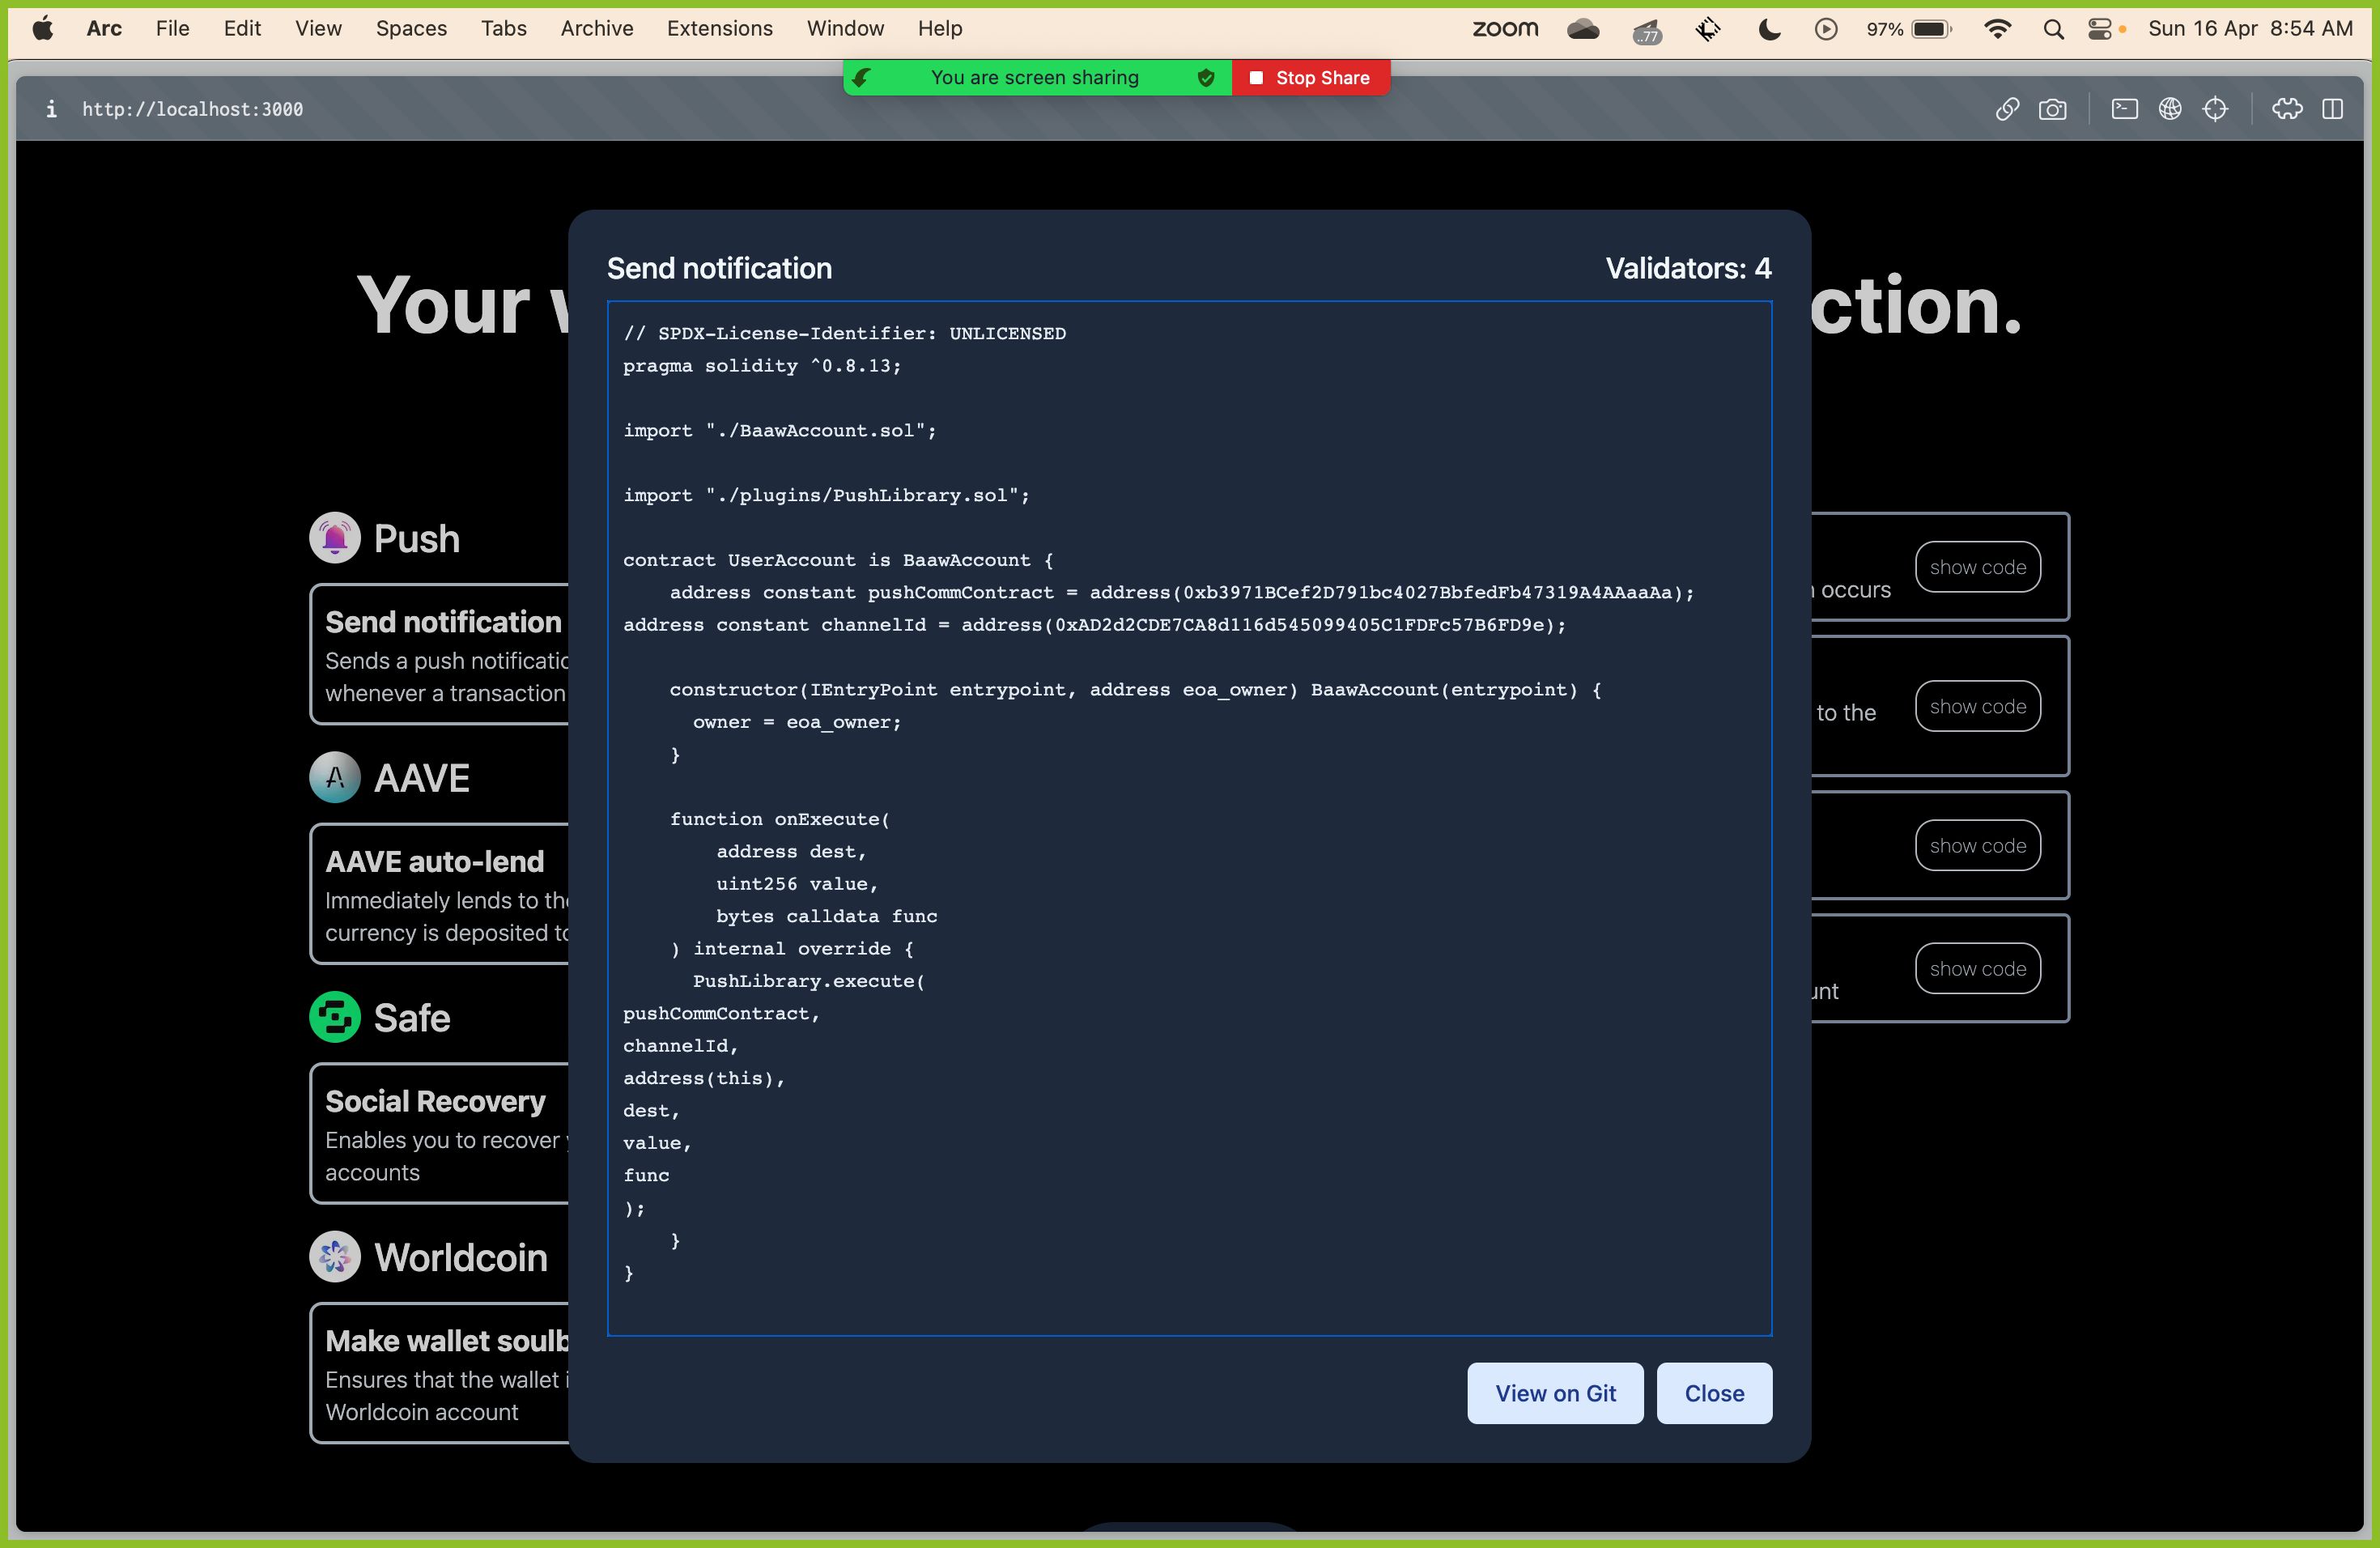Open Wi-Fi status menu
The image size is (2380, 1548).
1997,28
